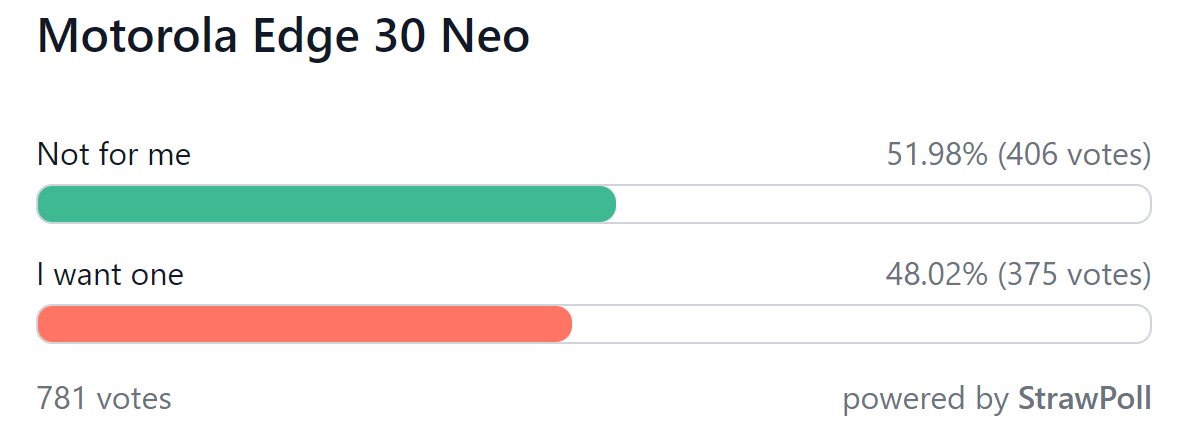This screenshot has width=1200, height=423.
Task: Click the right end of the red bar fill
Action: coord(566,324)
